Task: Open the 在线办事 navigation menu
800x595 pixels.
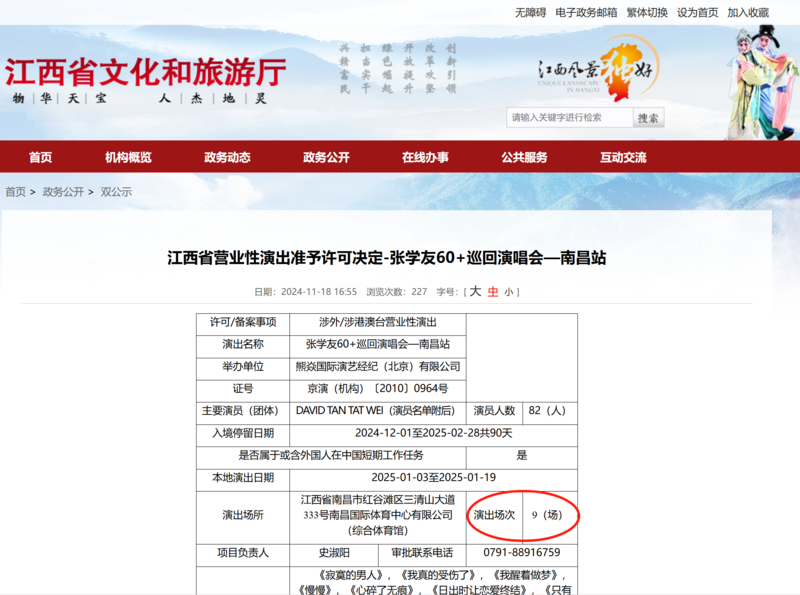Action: [425, 157]
